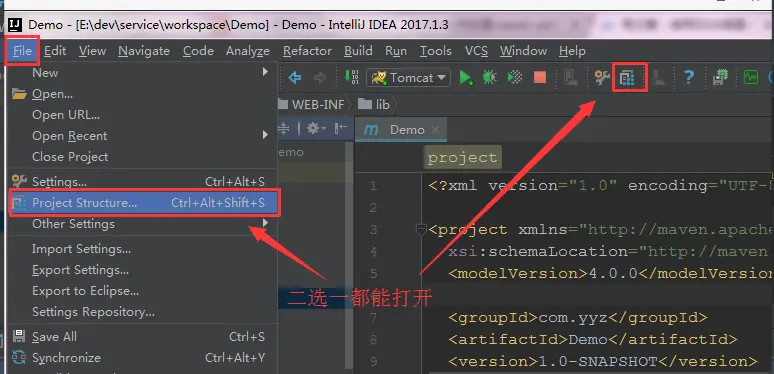774x374 pixels.
Task: Click the modelVersion 4.0.0 line
Action: 611,273
